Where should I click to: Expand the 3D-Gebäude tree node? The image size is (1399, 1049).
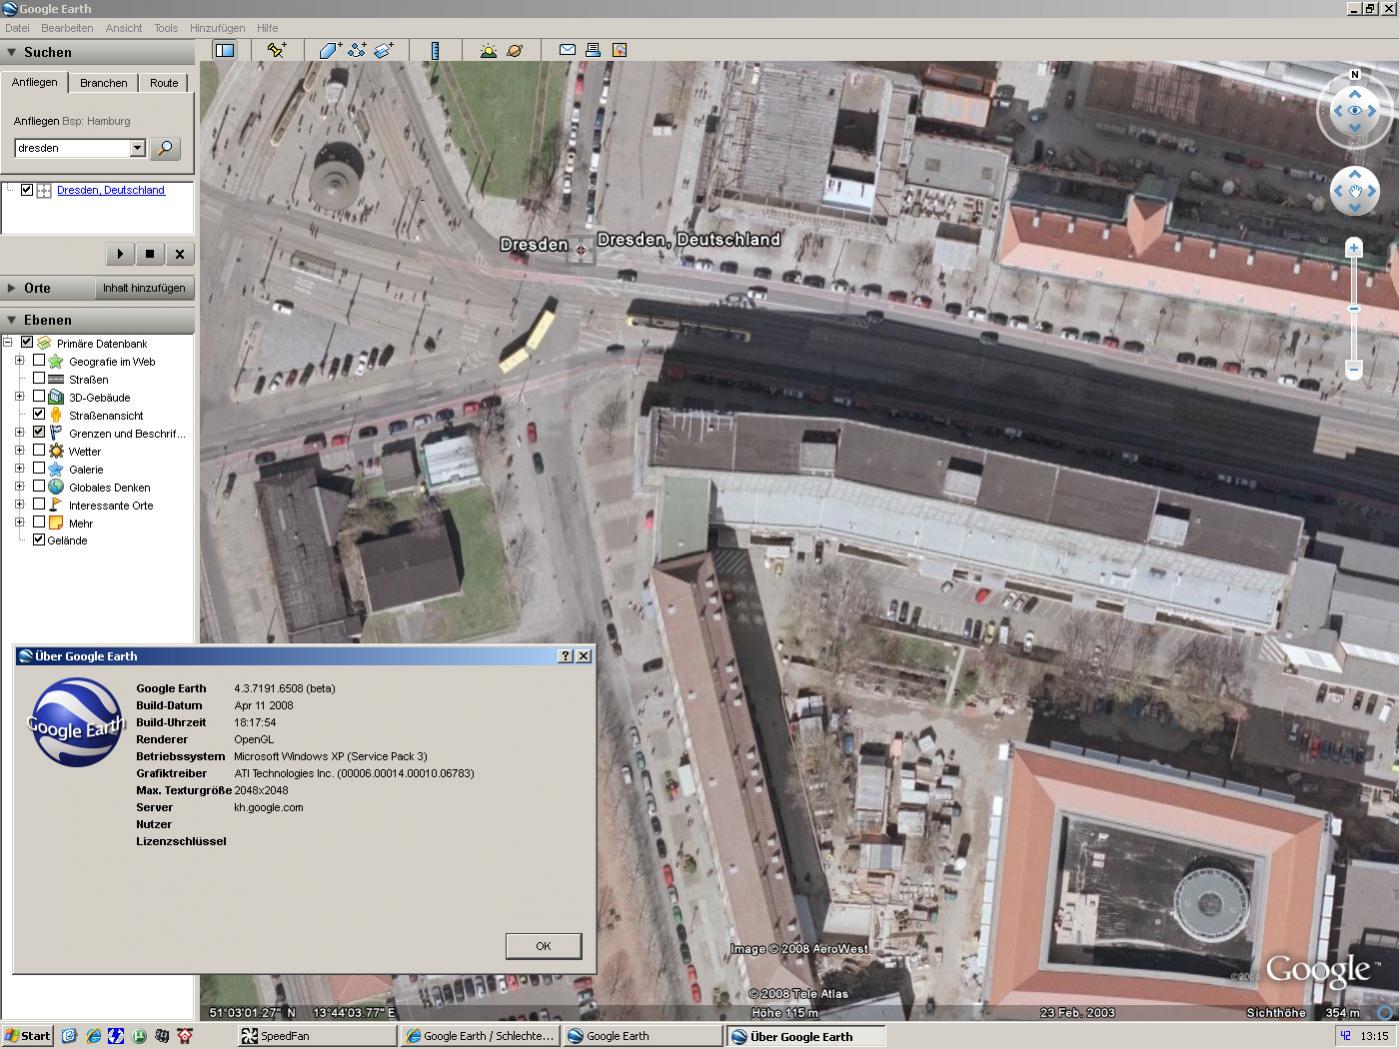click(x=19, y=396)
